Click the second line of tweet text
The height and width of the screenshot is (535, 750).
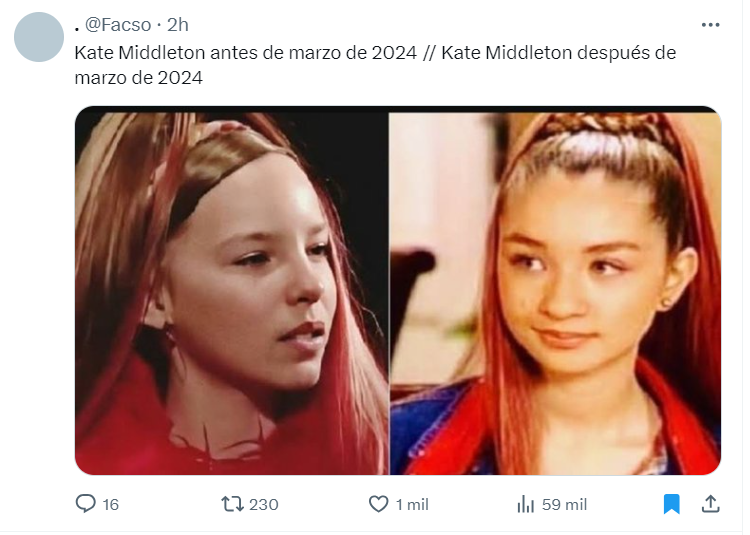coord(140,78)
